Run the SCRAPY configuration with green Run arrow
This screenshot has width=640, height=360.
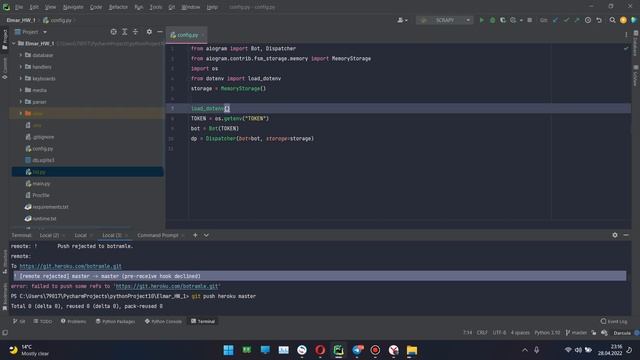tap(482, 20)
